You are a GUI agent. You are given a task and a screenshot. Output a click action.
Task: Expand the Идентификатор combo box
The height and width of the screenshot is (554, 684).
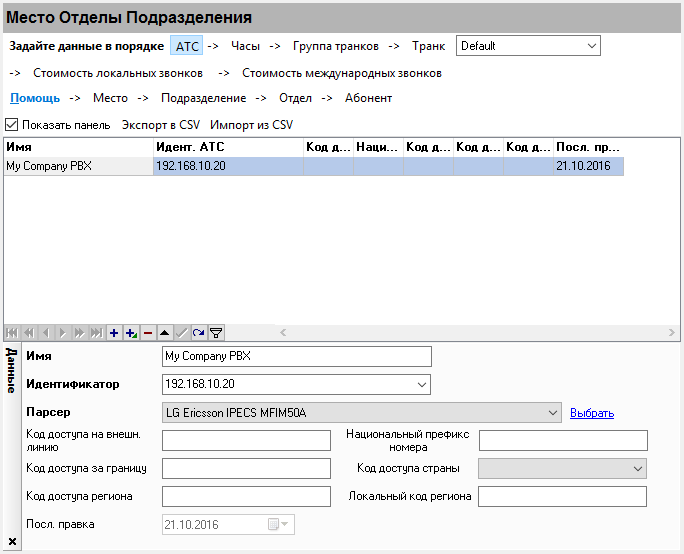click(x=421, y=384)
